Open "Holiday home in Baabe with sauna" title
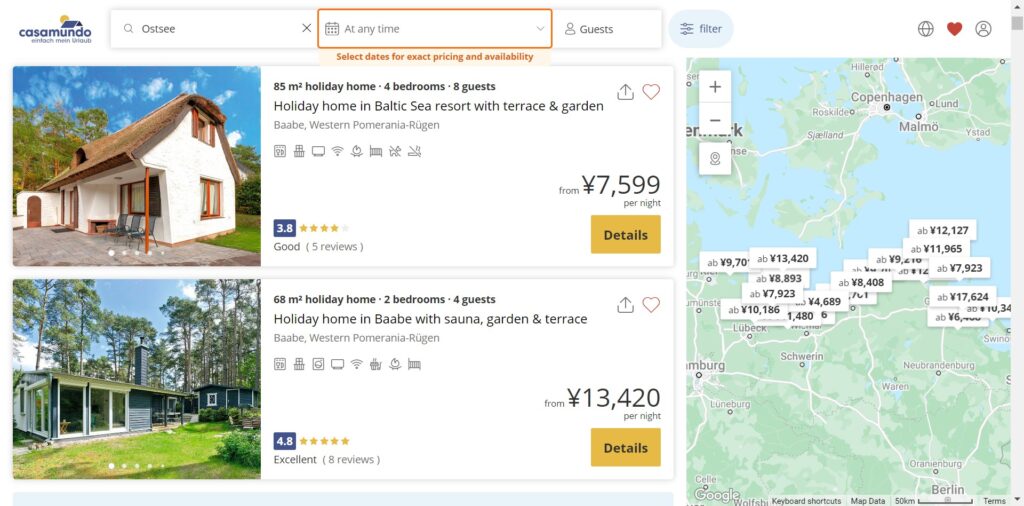1024x506 pixels. coord(430,319)
